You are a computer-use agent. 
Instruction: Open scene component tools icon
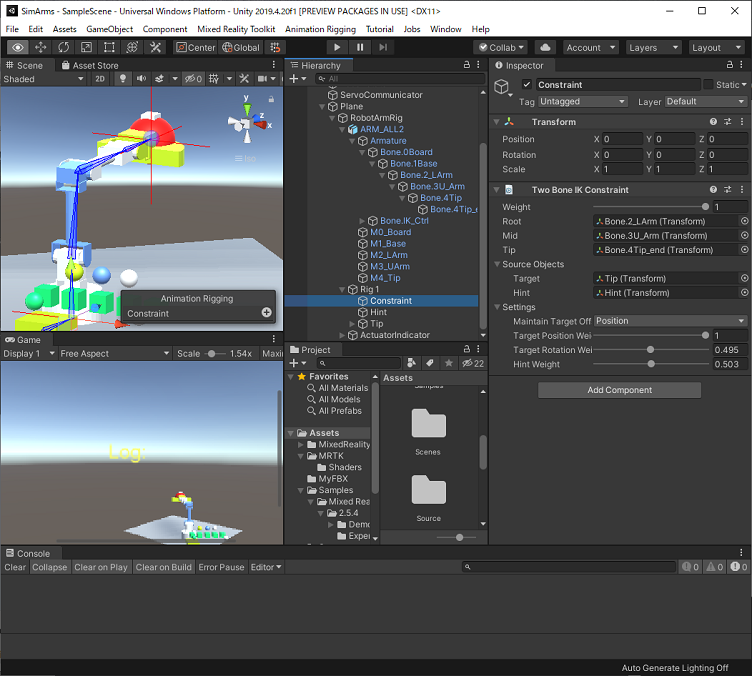[244, 79]
